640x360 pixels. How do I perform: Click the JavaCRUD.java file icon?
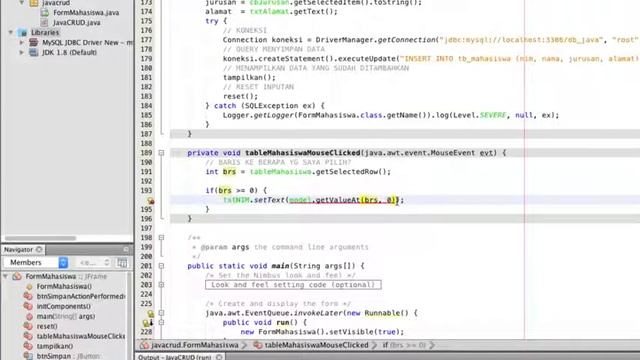click(x=45, y=22)
